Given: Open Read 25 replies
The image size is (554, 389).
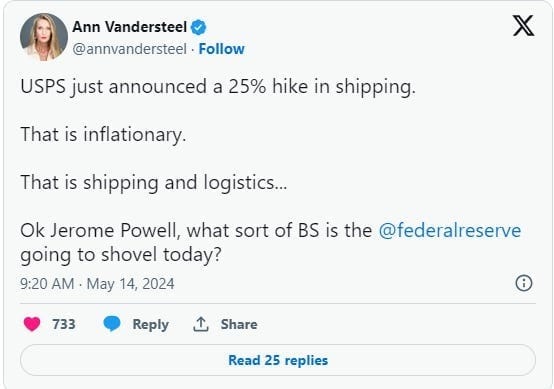Looking at the screenshot, I should tap(278, 360).
